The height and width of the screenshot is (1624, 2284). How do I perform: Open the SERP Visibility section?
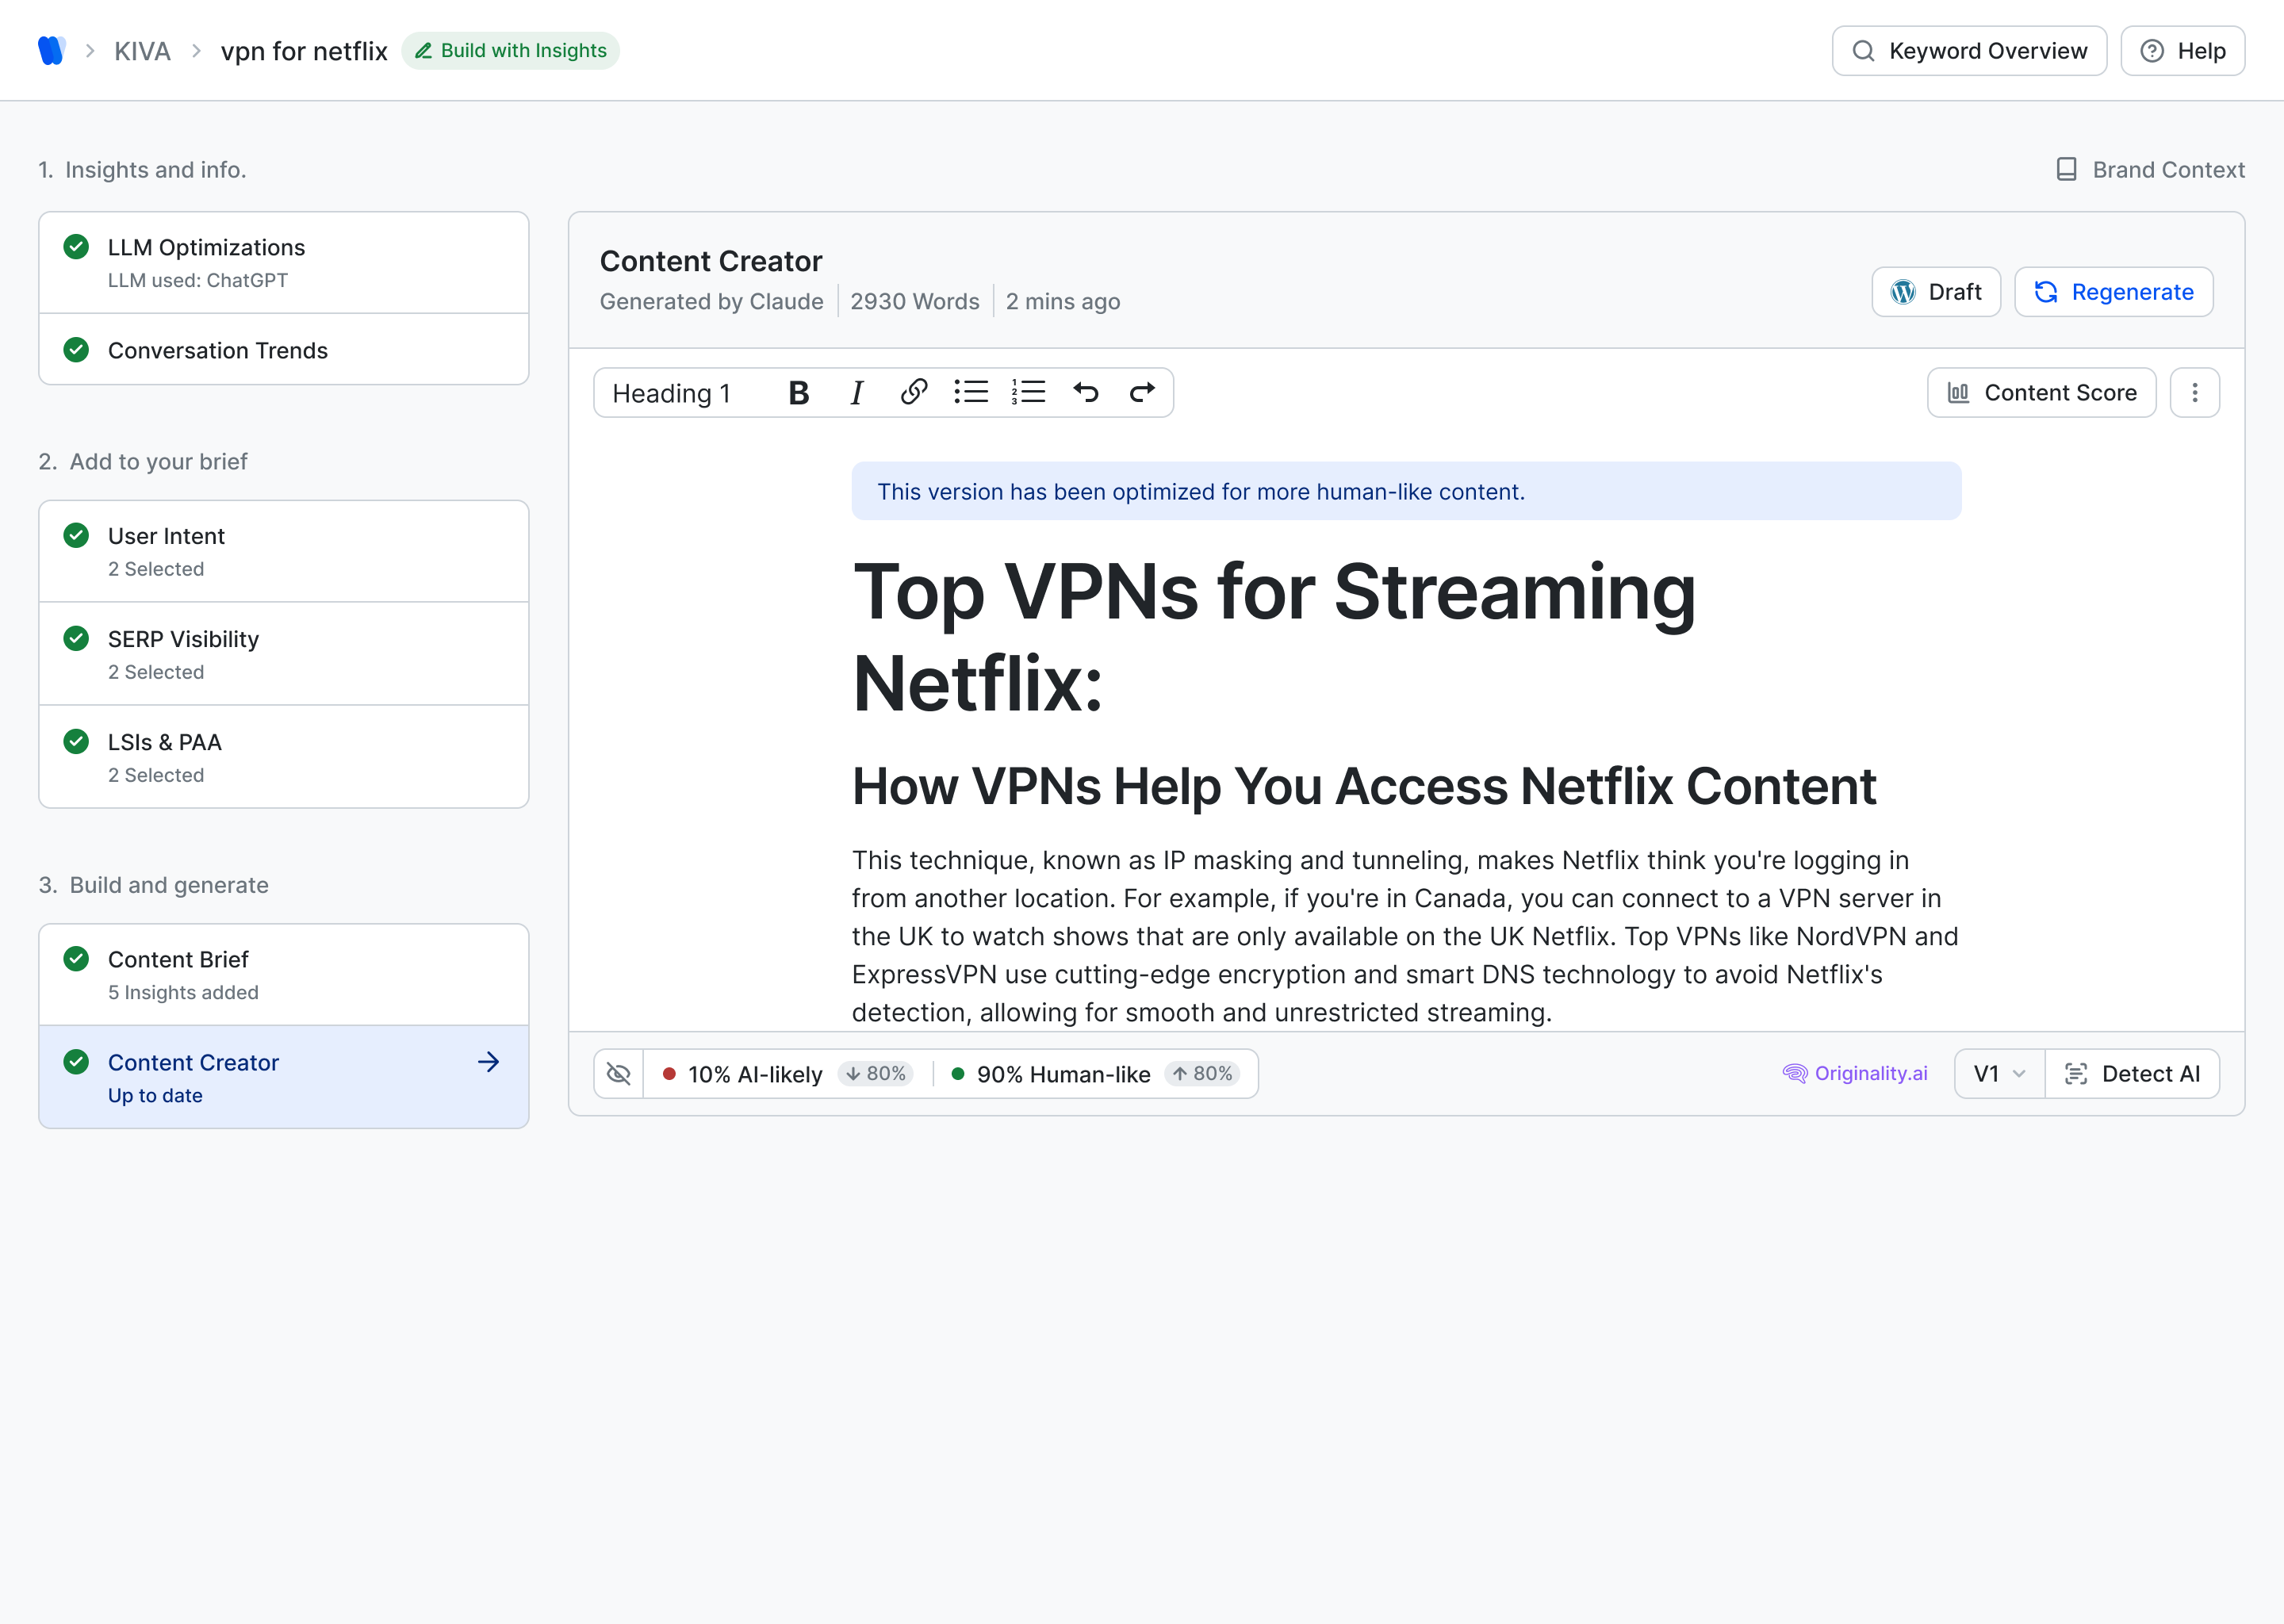tap(284, 654)
